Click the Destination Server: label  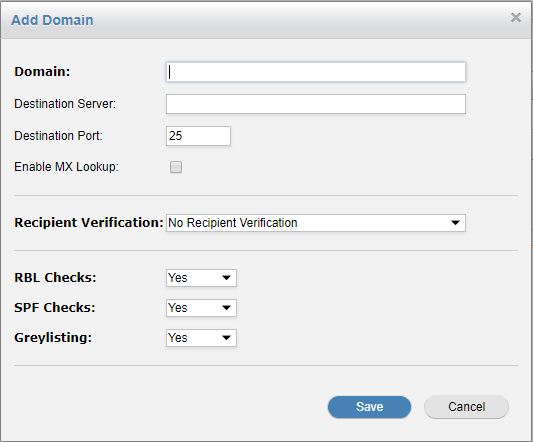(65, 103)
